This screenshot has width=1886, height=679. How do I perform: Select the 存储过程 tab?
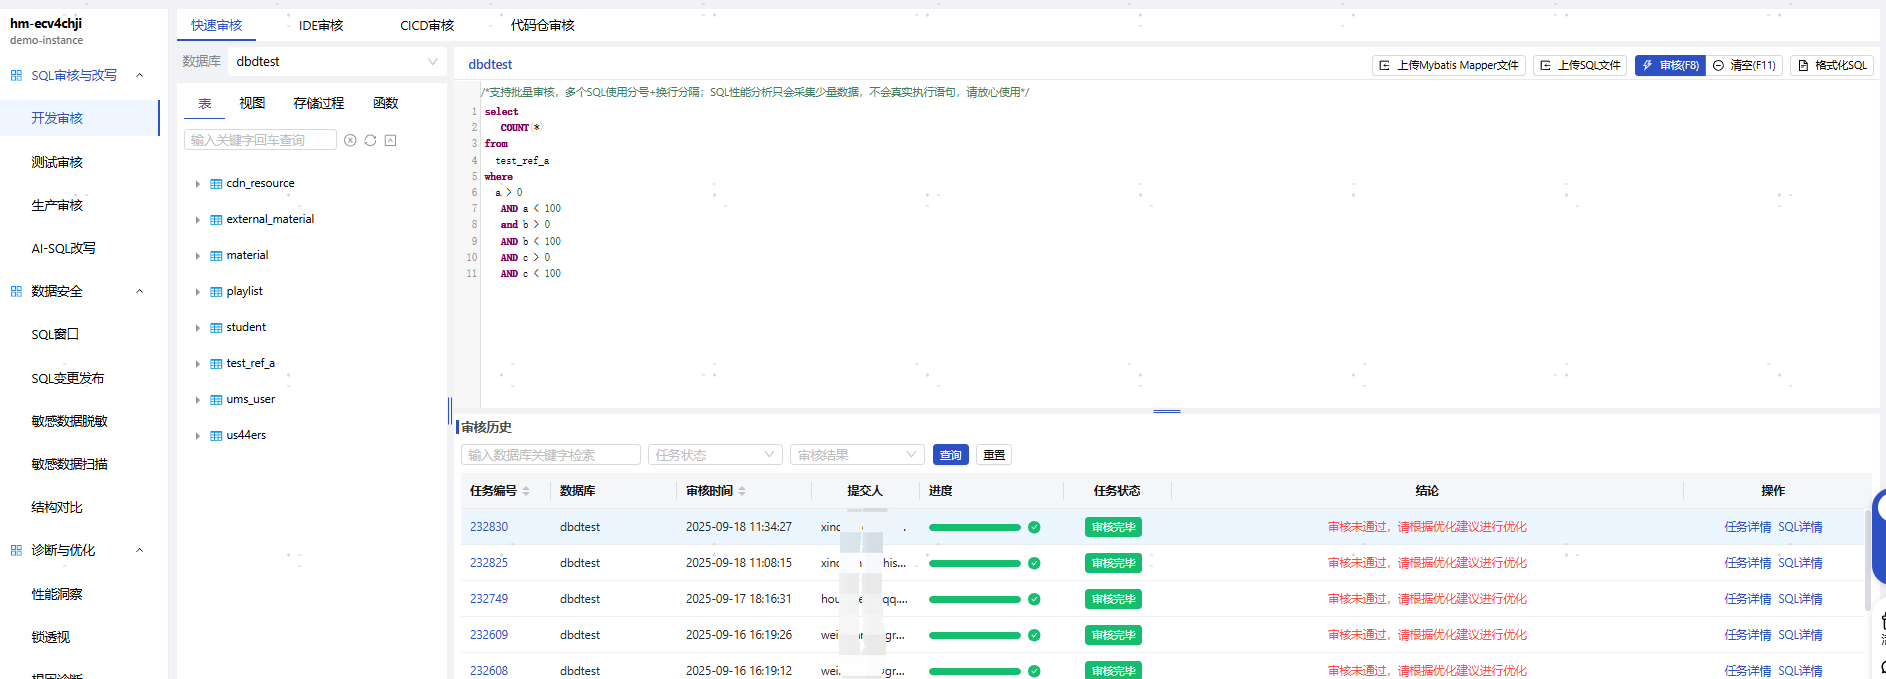coord(318,104)
